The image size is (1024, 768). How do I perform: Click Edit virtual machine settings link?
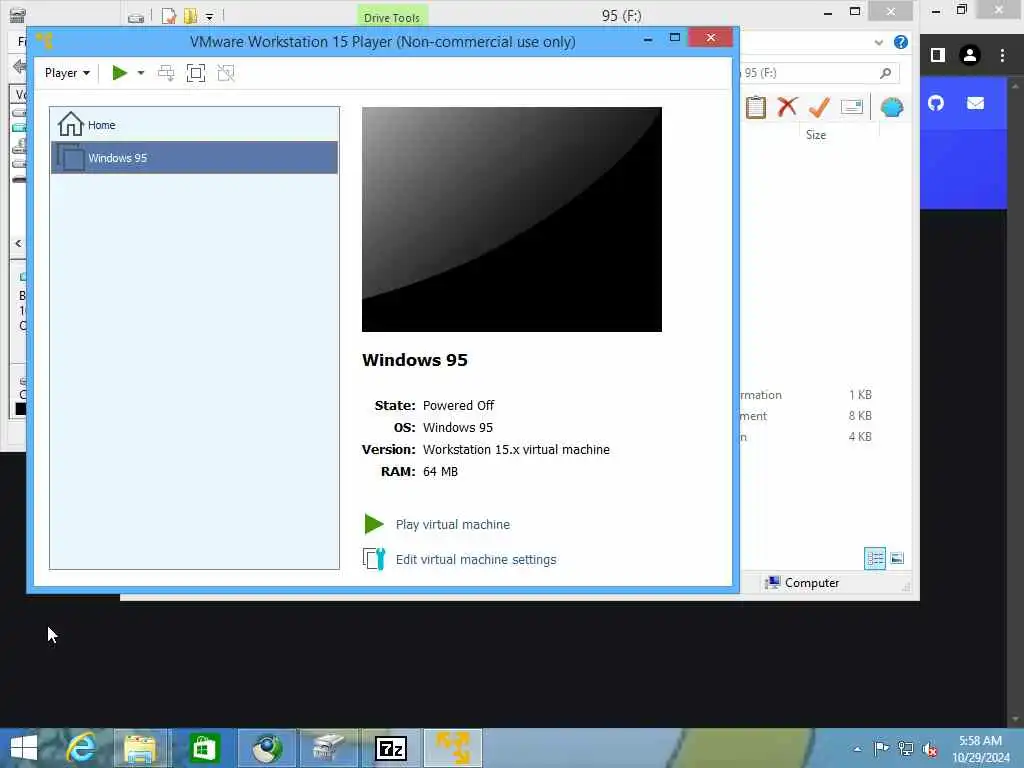476,560
